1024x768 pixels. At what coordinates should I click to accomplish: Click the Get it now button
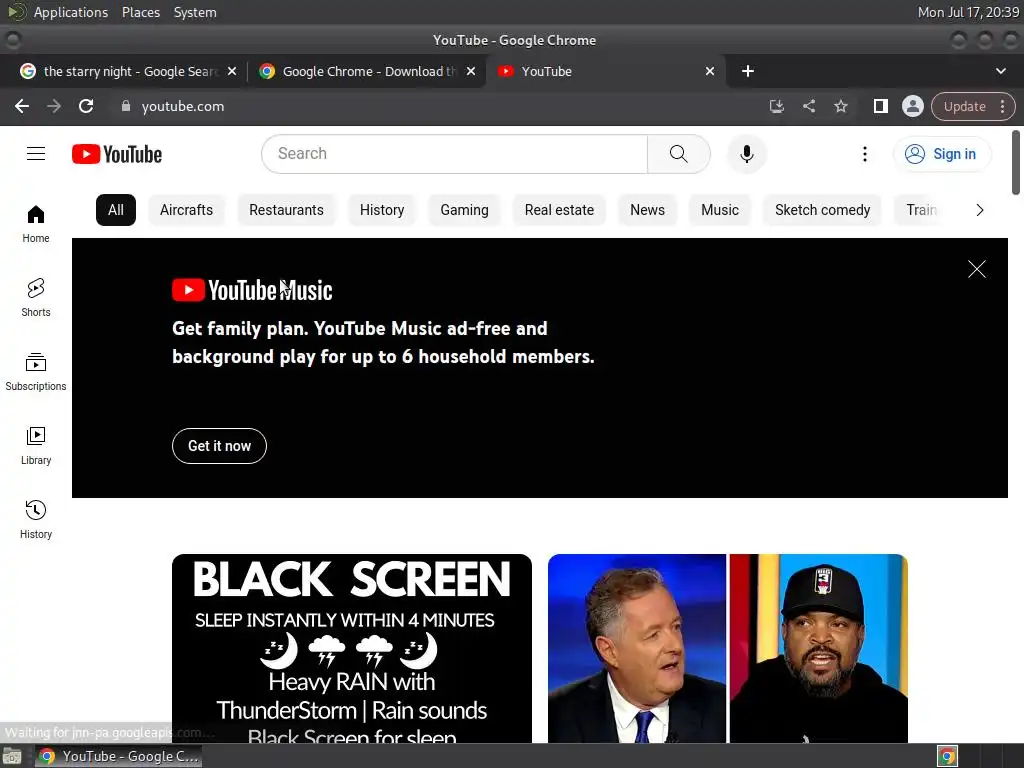[219, 446]
